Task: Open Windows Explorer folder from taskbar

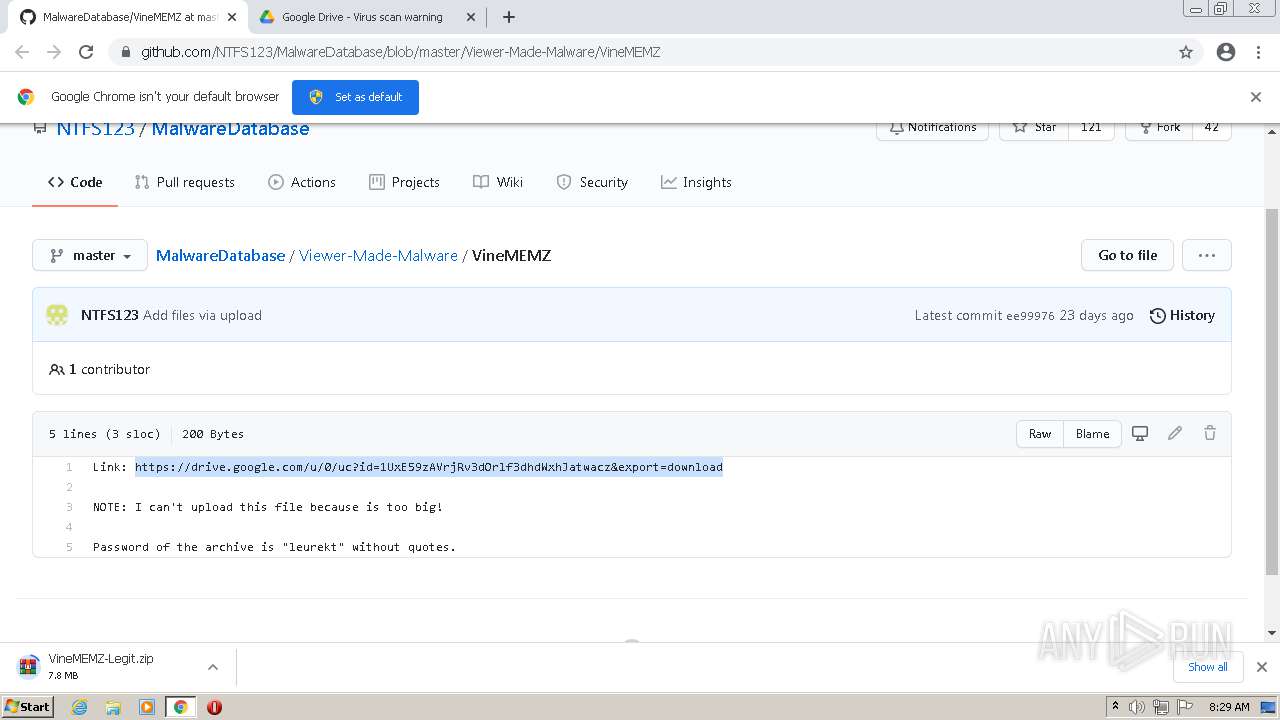Action: tap(113, 707)
